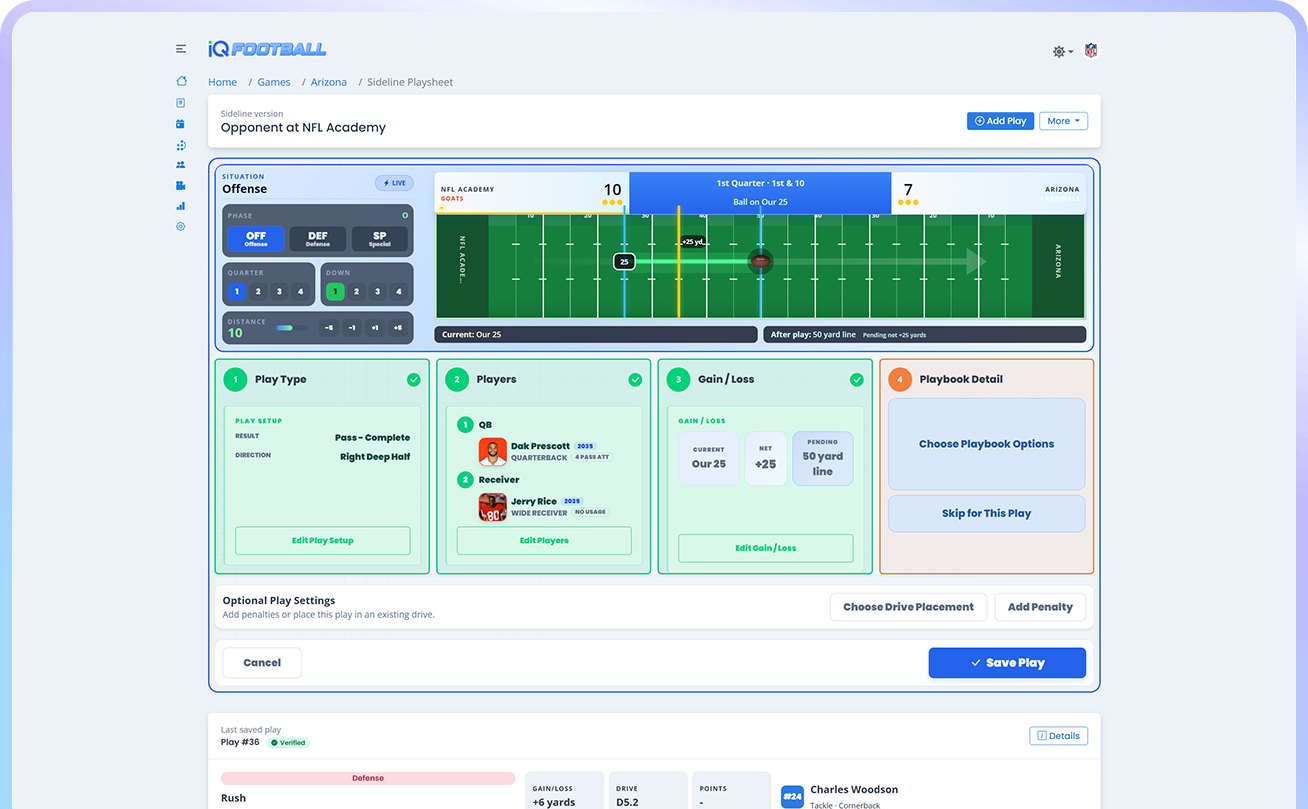Click Choose Drive Placement
The height and width of the screenshot is (809, 1308).
point(908,607)
